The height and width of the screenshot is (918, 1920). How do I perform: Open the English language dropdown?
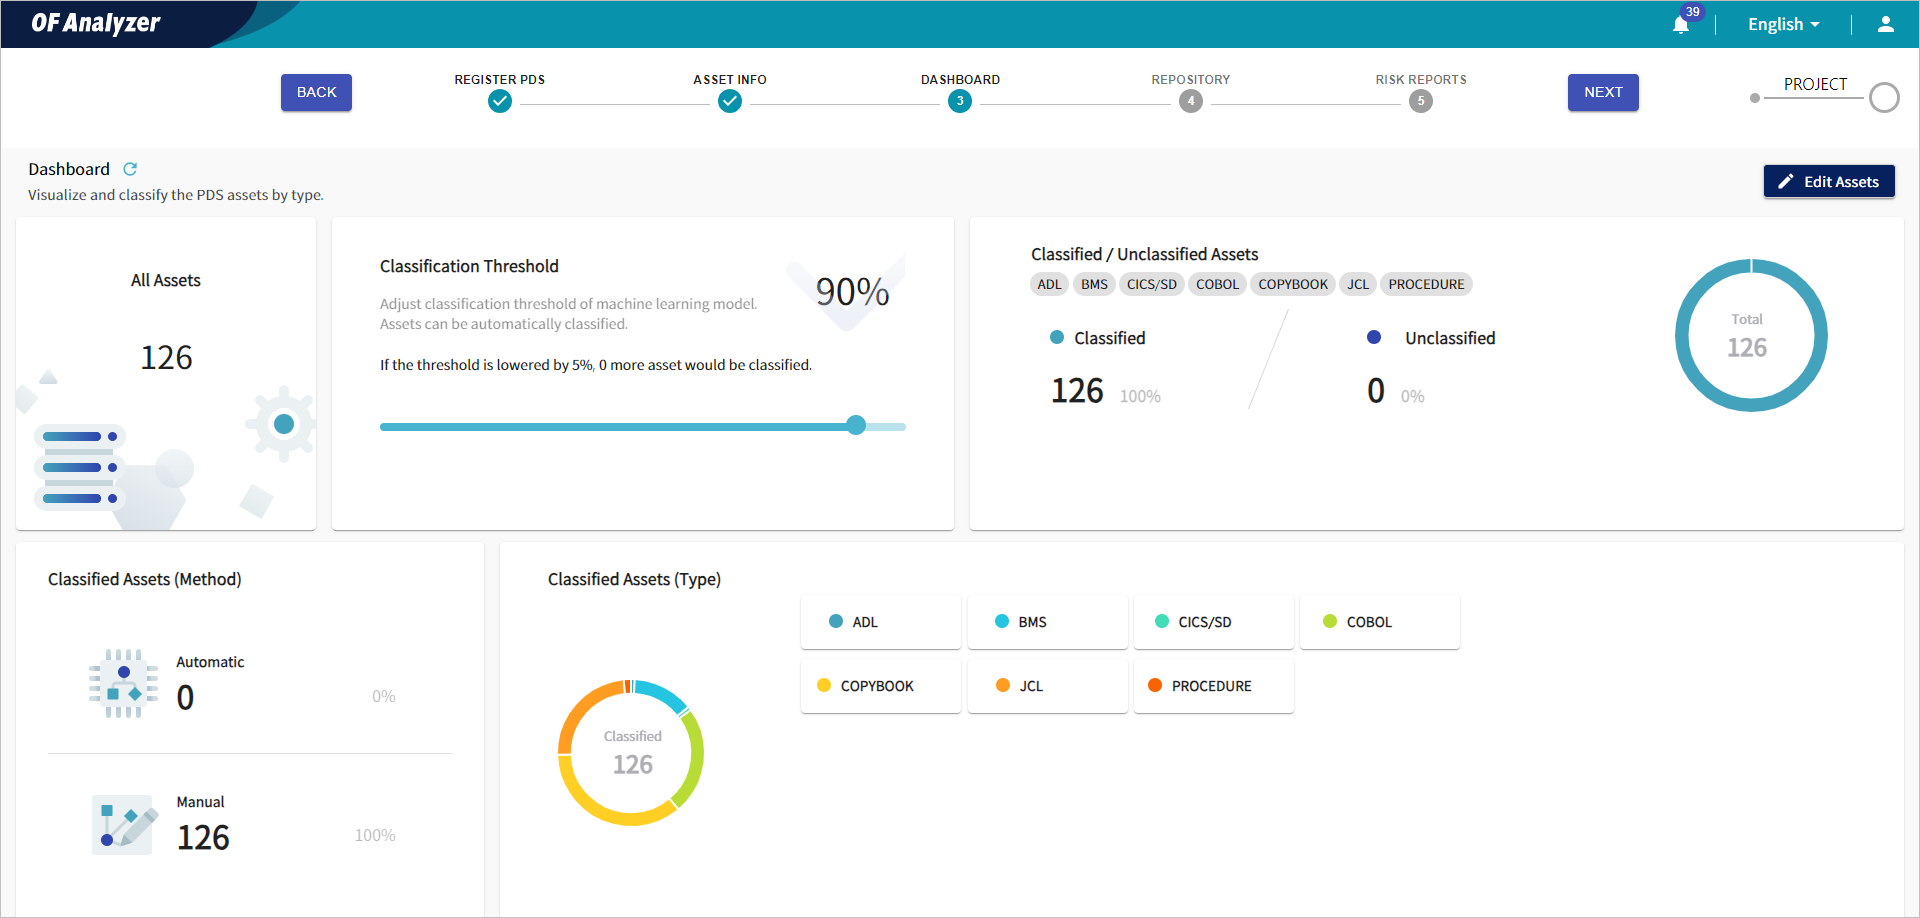[x=1783, y=24]
